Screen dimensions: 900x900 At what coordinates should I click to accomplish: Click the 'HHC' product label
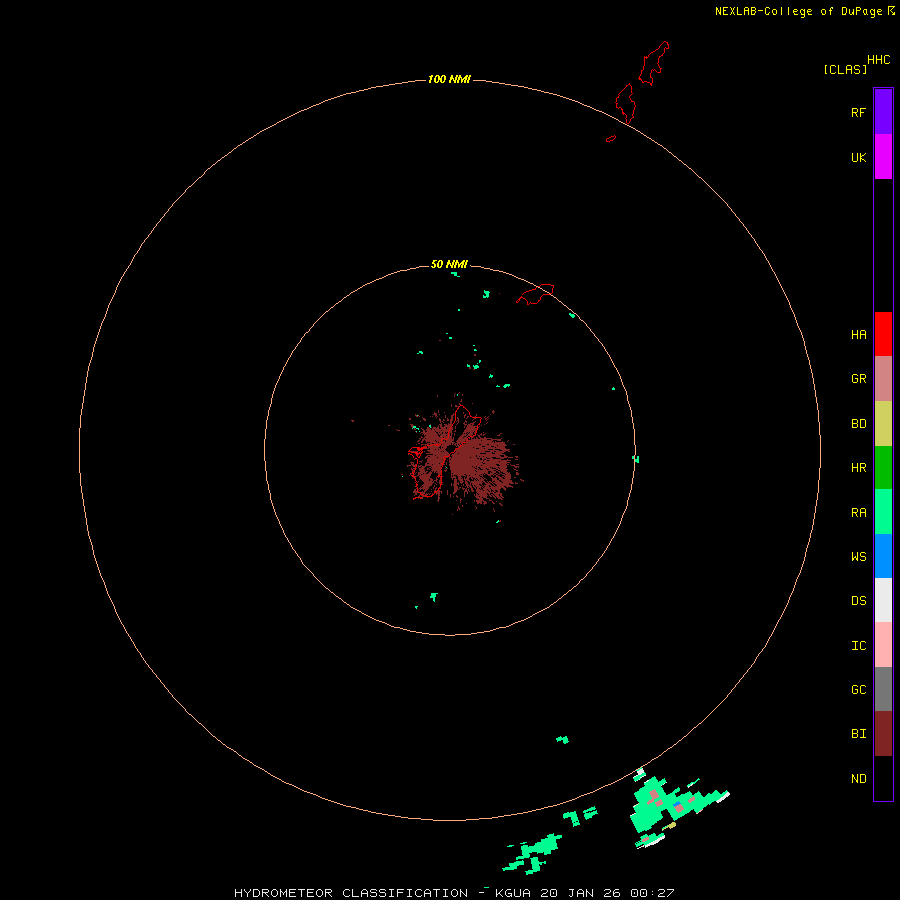(x=879, y=60)
